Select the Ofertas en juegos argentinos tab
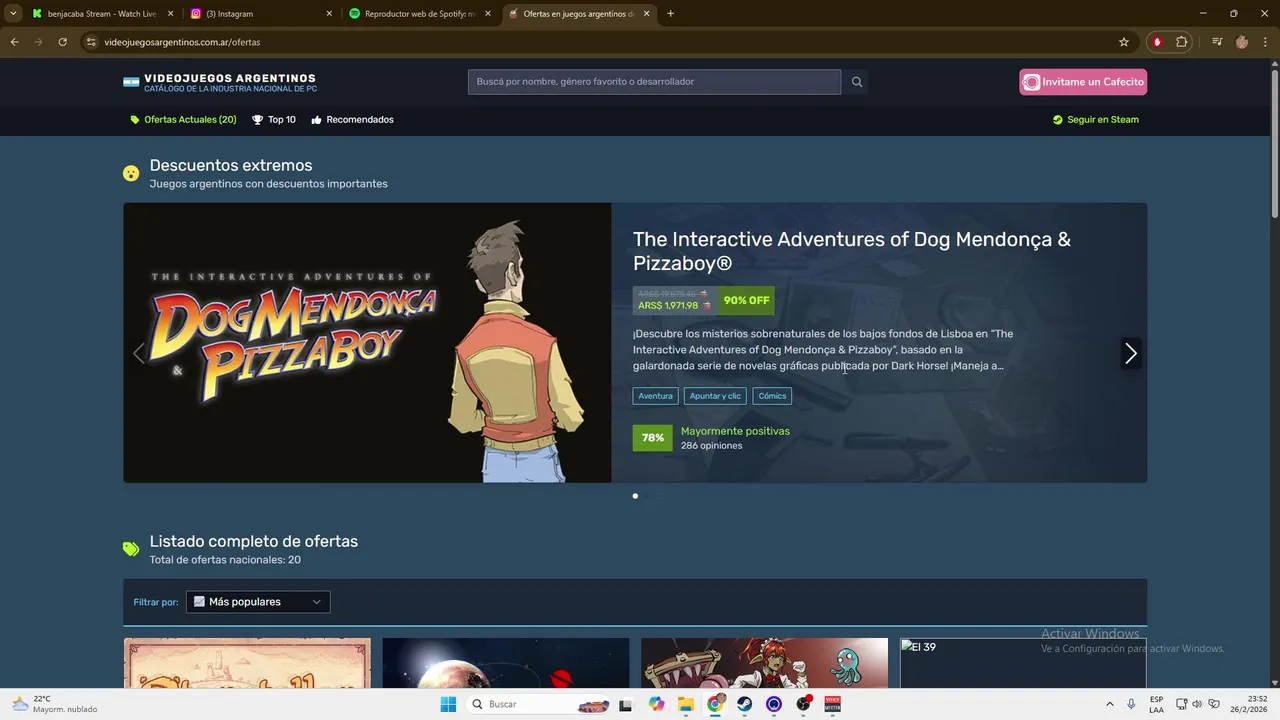 pyautogui.click(x=578, y=14)
